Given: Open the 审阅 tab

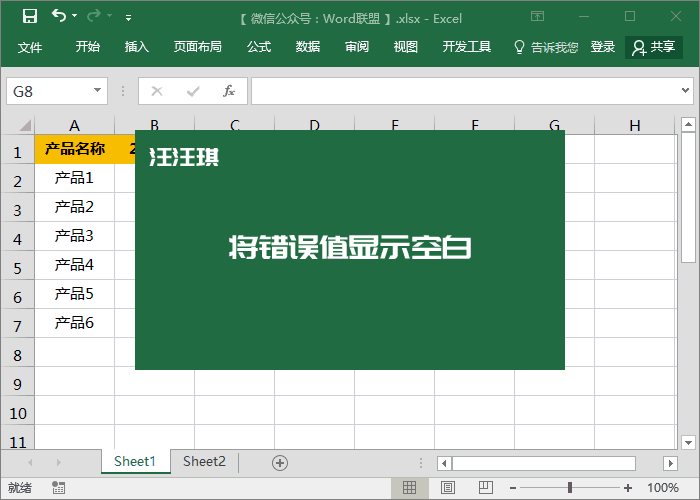Looking at the screenshot, I should 357,46.
